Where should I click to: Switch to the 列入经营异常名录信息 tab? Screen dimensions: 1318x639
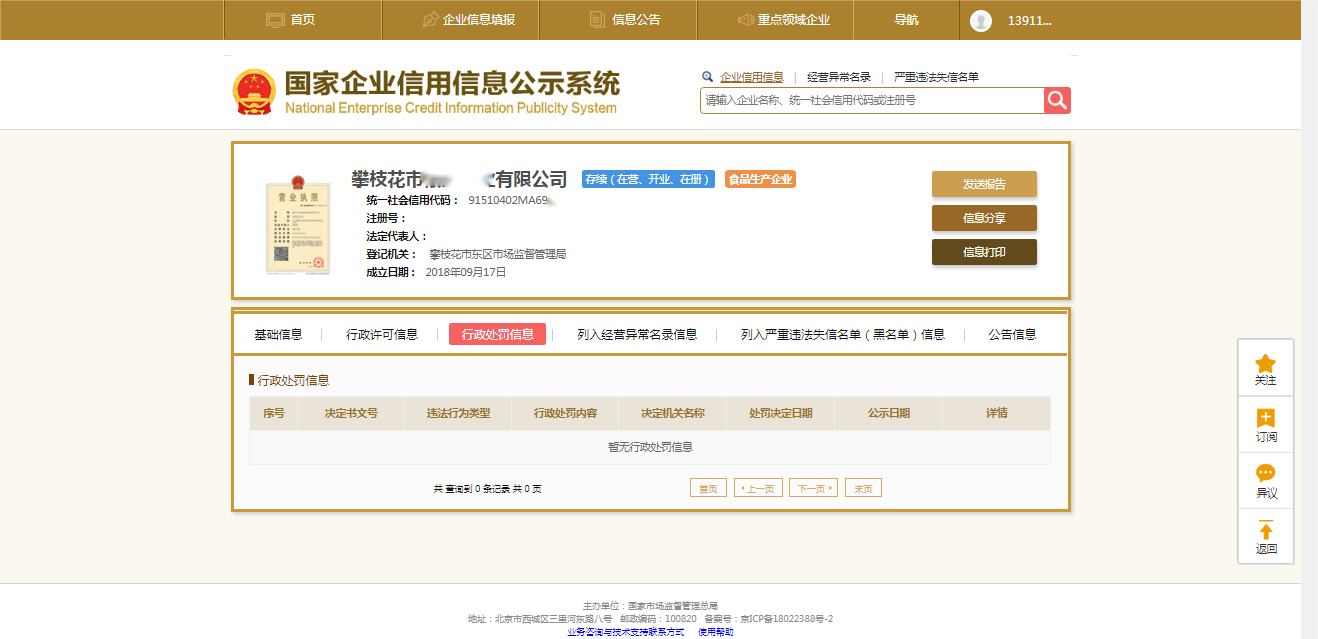click(637, 334)
